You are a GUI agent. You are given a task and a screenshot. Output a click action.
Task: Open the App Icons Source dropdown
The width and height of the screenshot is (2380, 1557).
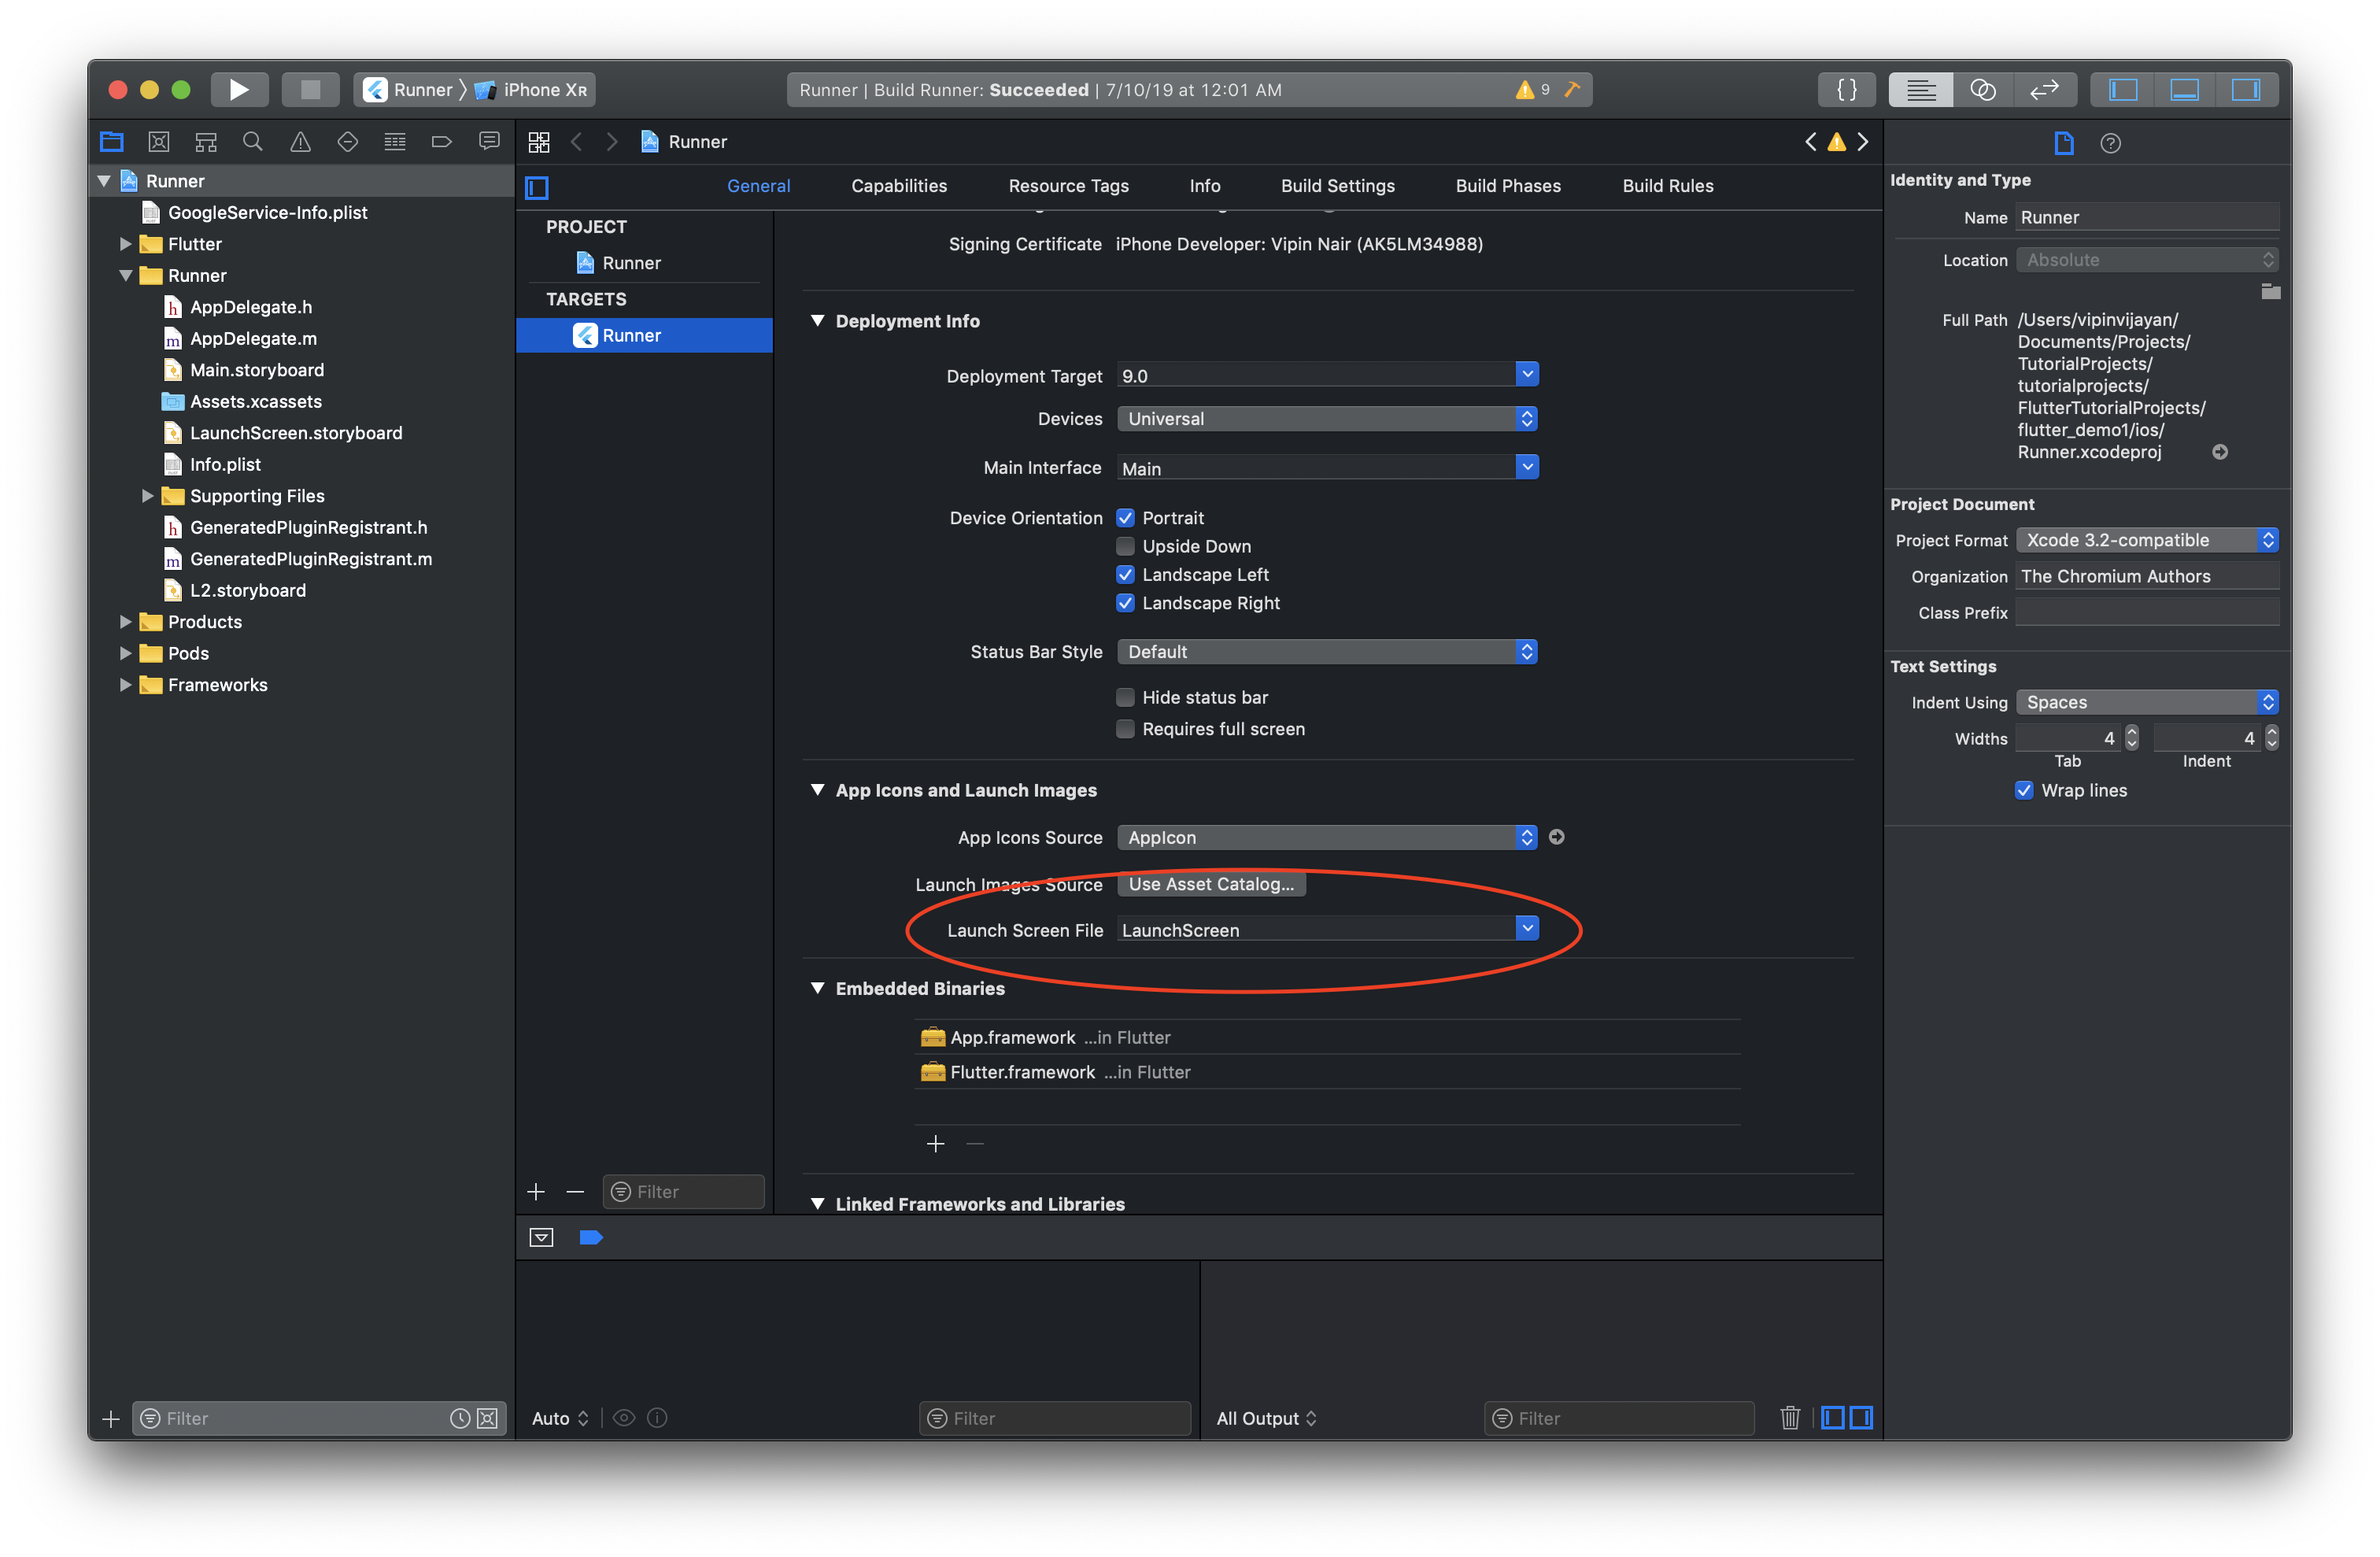[x=1327, y=838]
